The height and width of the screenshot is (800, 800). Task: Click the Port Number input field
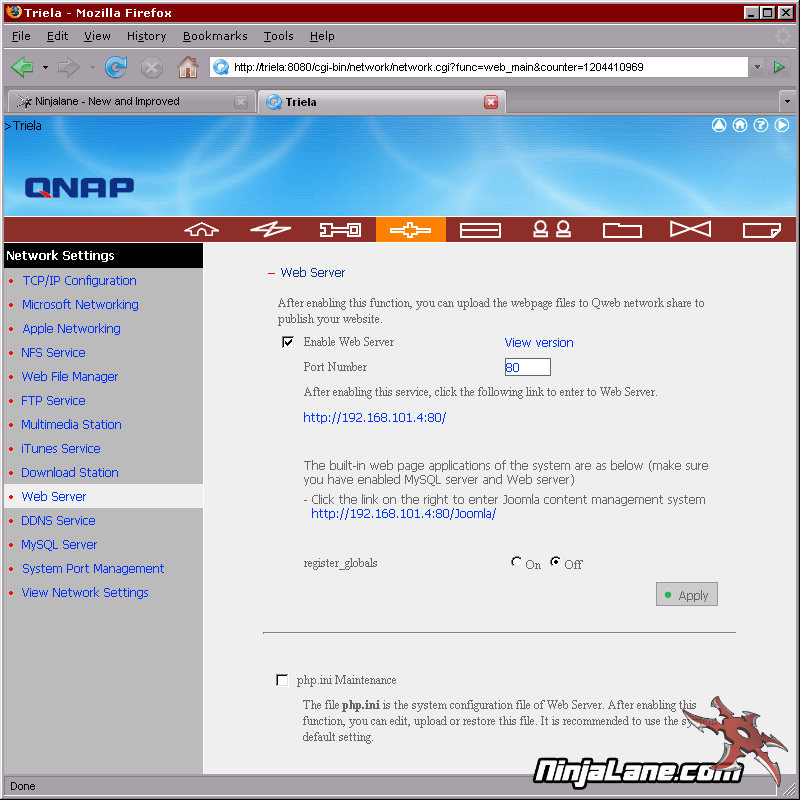coord(528,367)
